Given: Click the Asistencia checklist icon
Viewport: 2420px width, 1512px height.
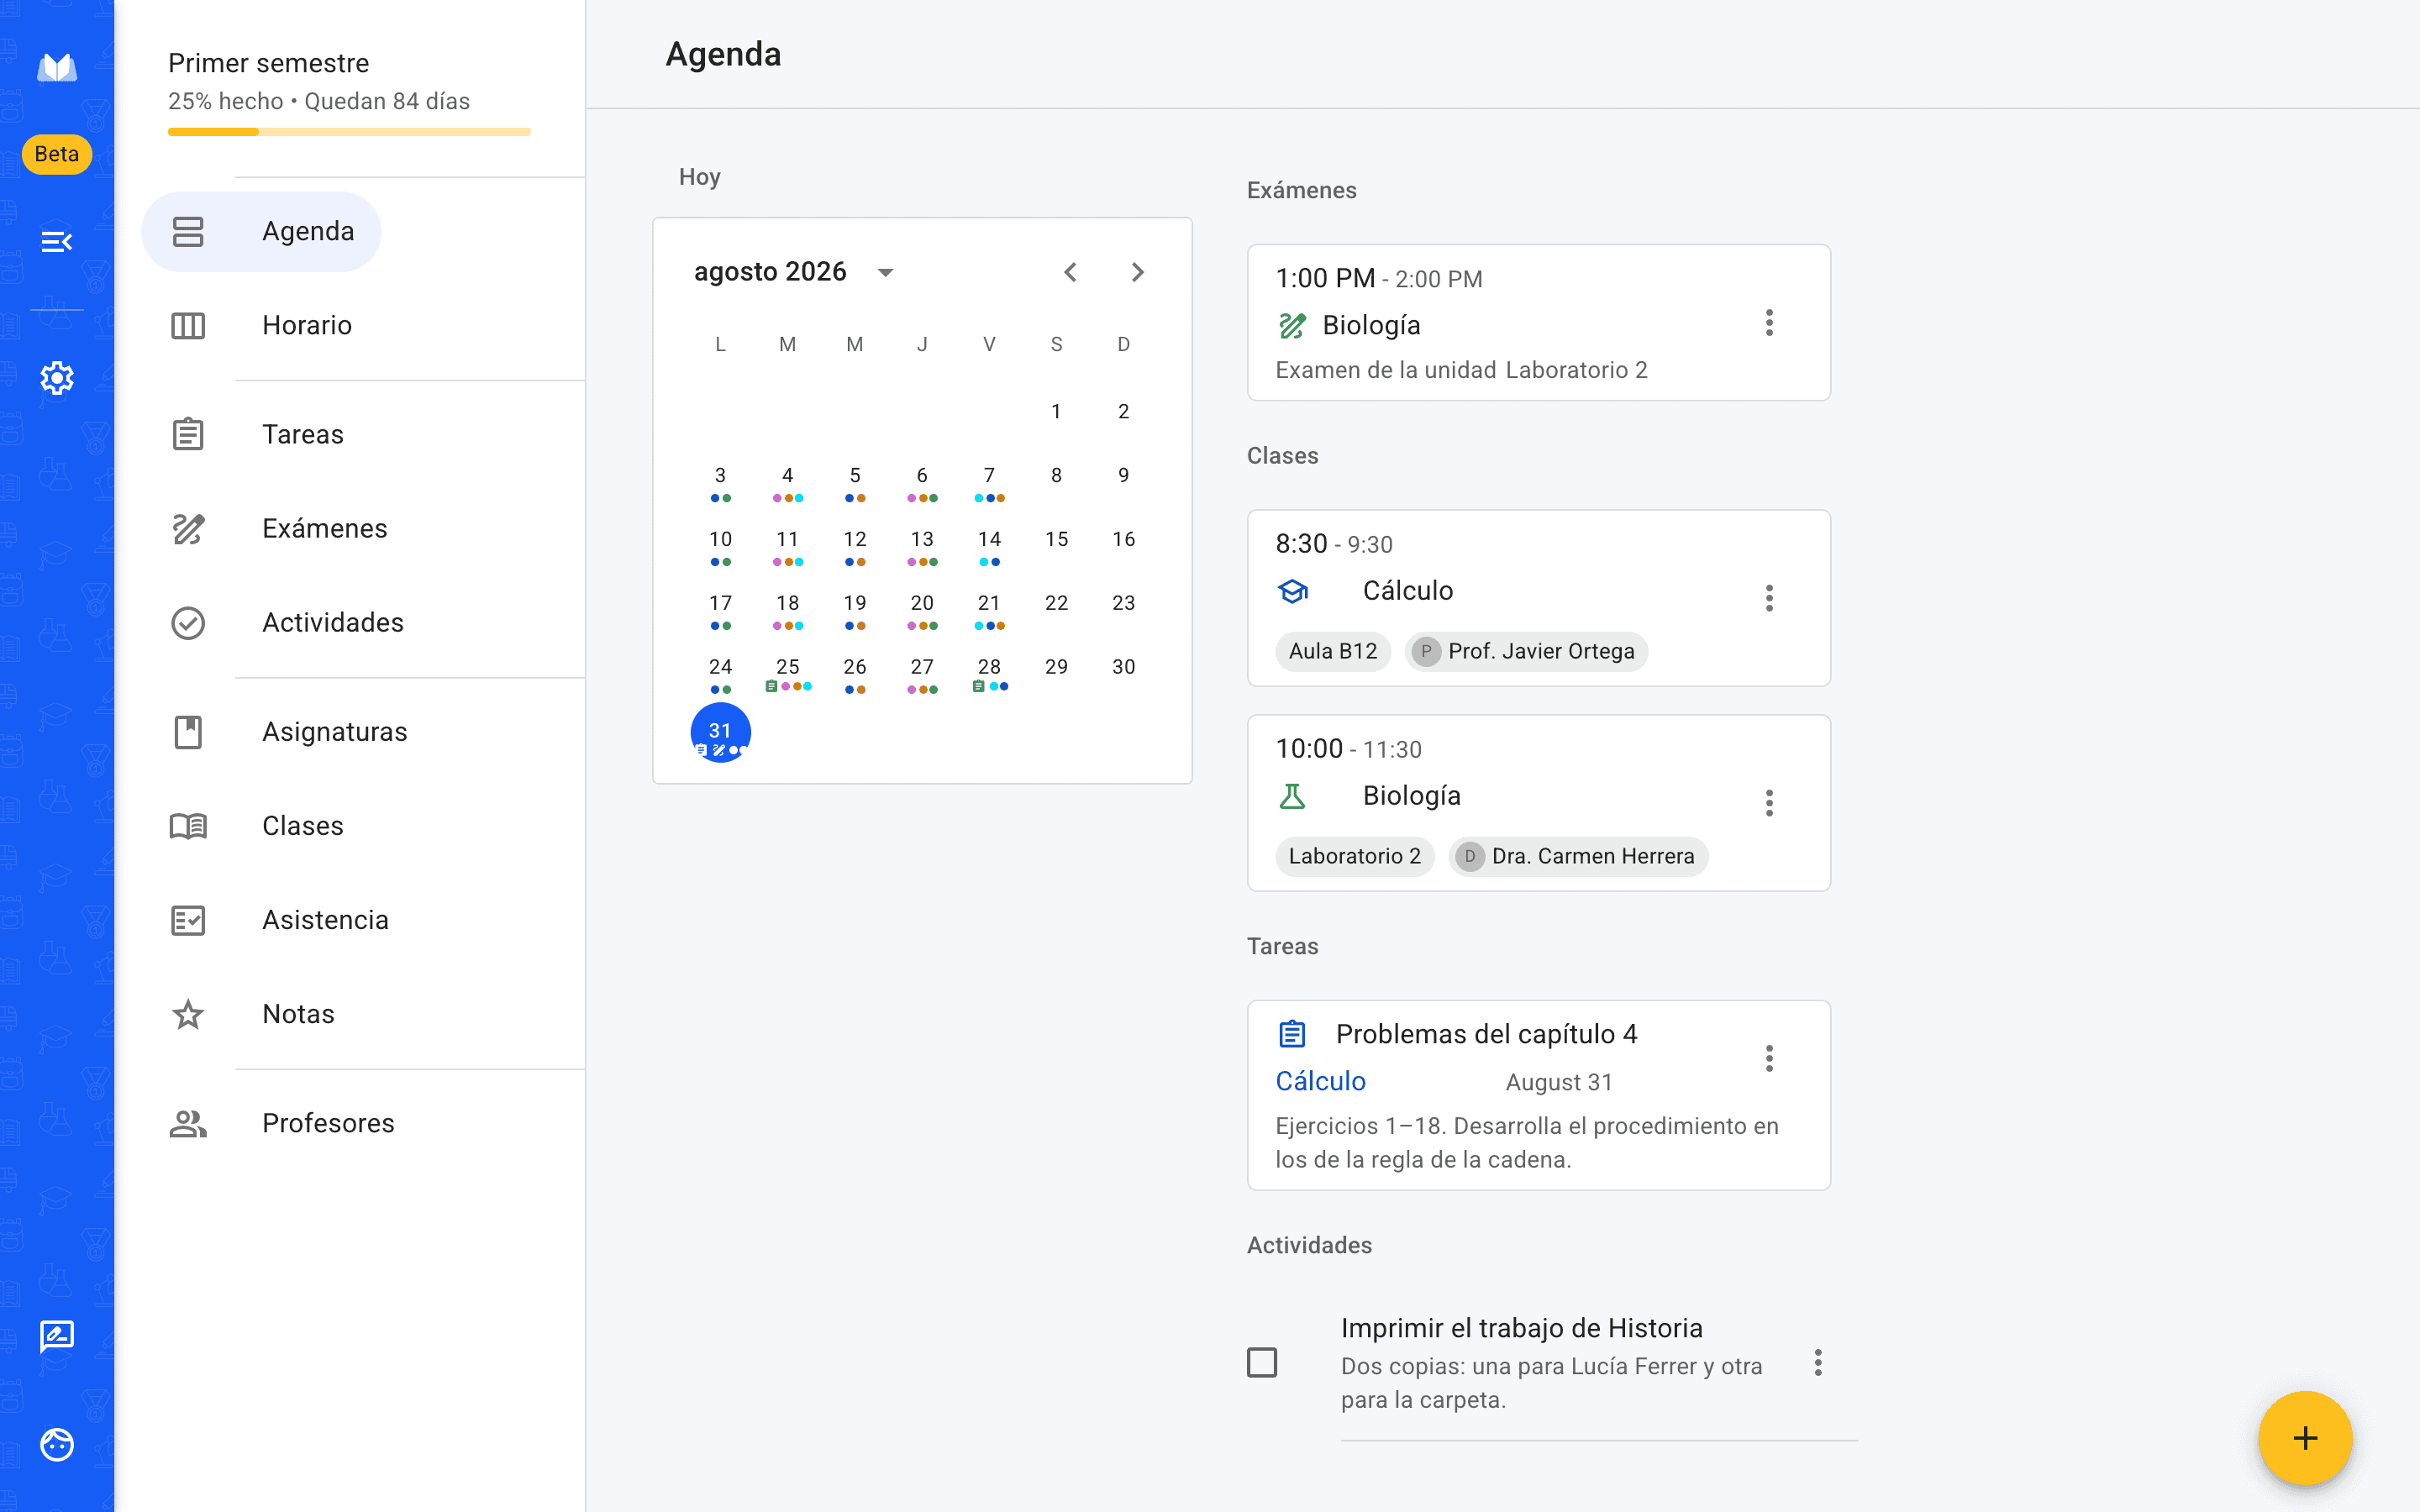Looking at the screenshot, I should [x=188, y=920].
